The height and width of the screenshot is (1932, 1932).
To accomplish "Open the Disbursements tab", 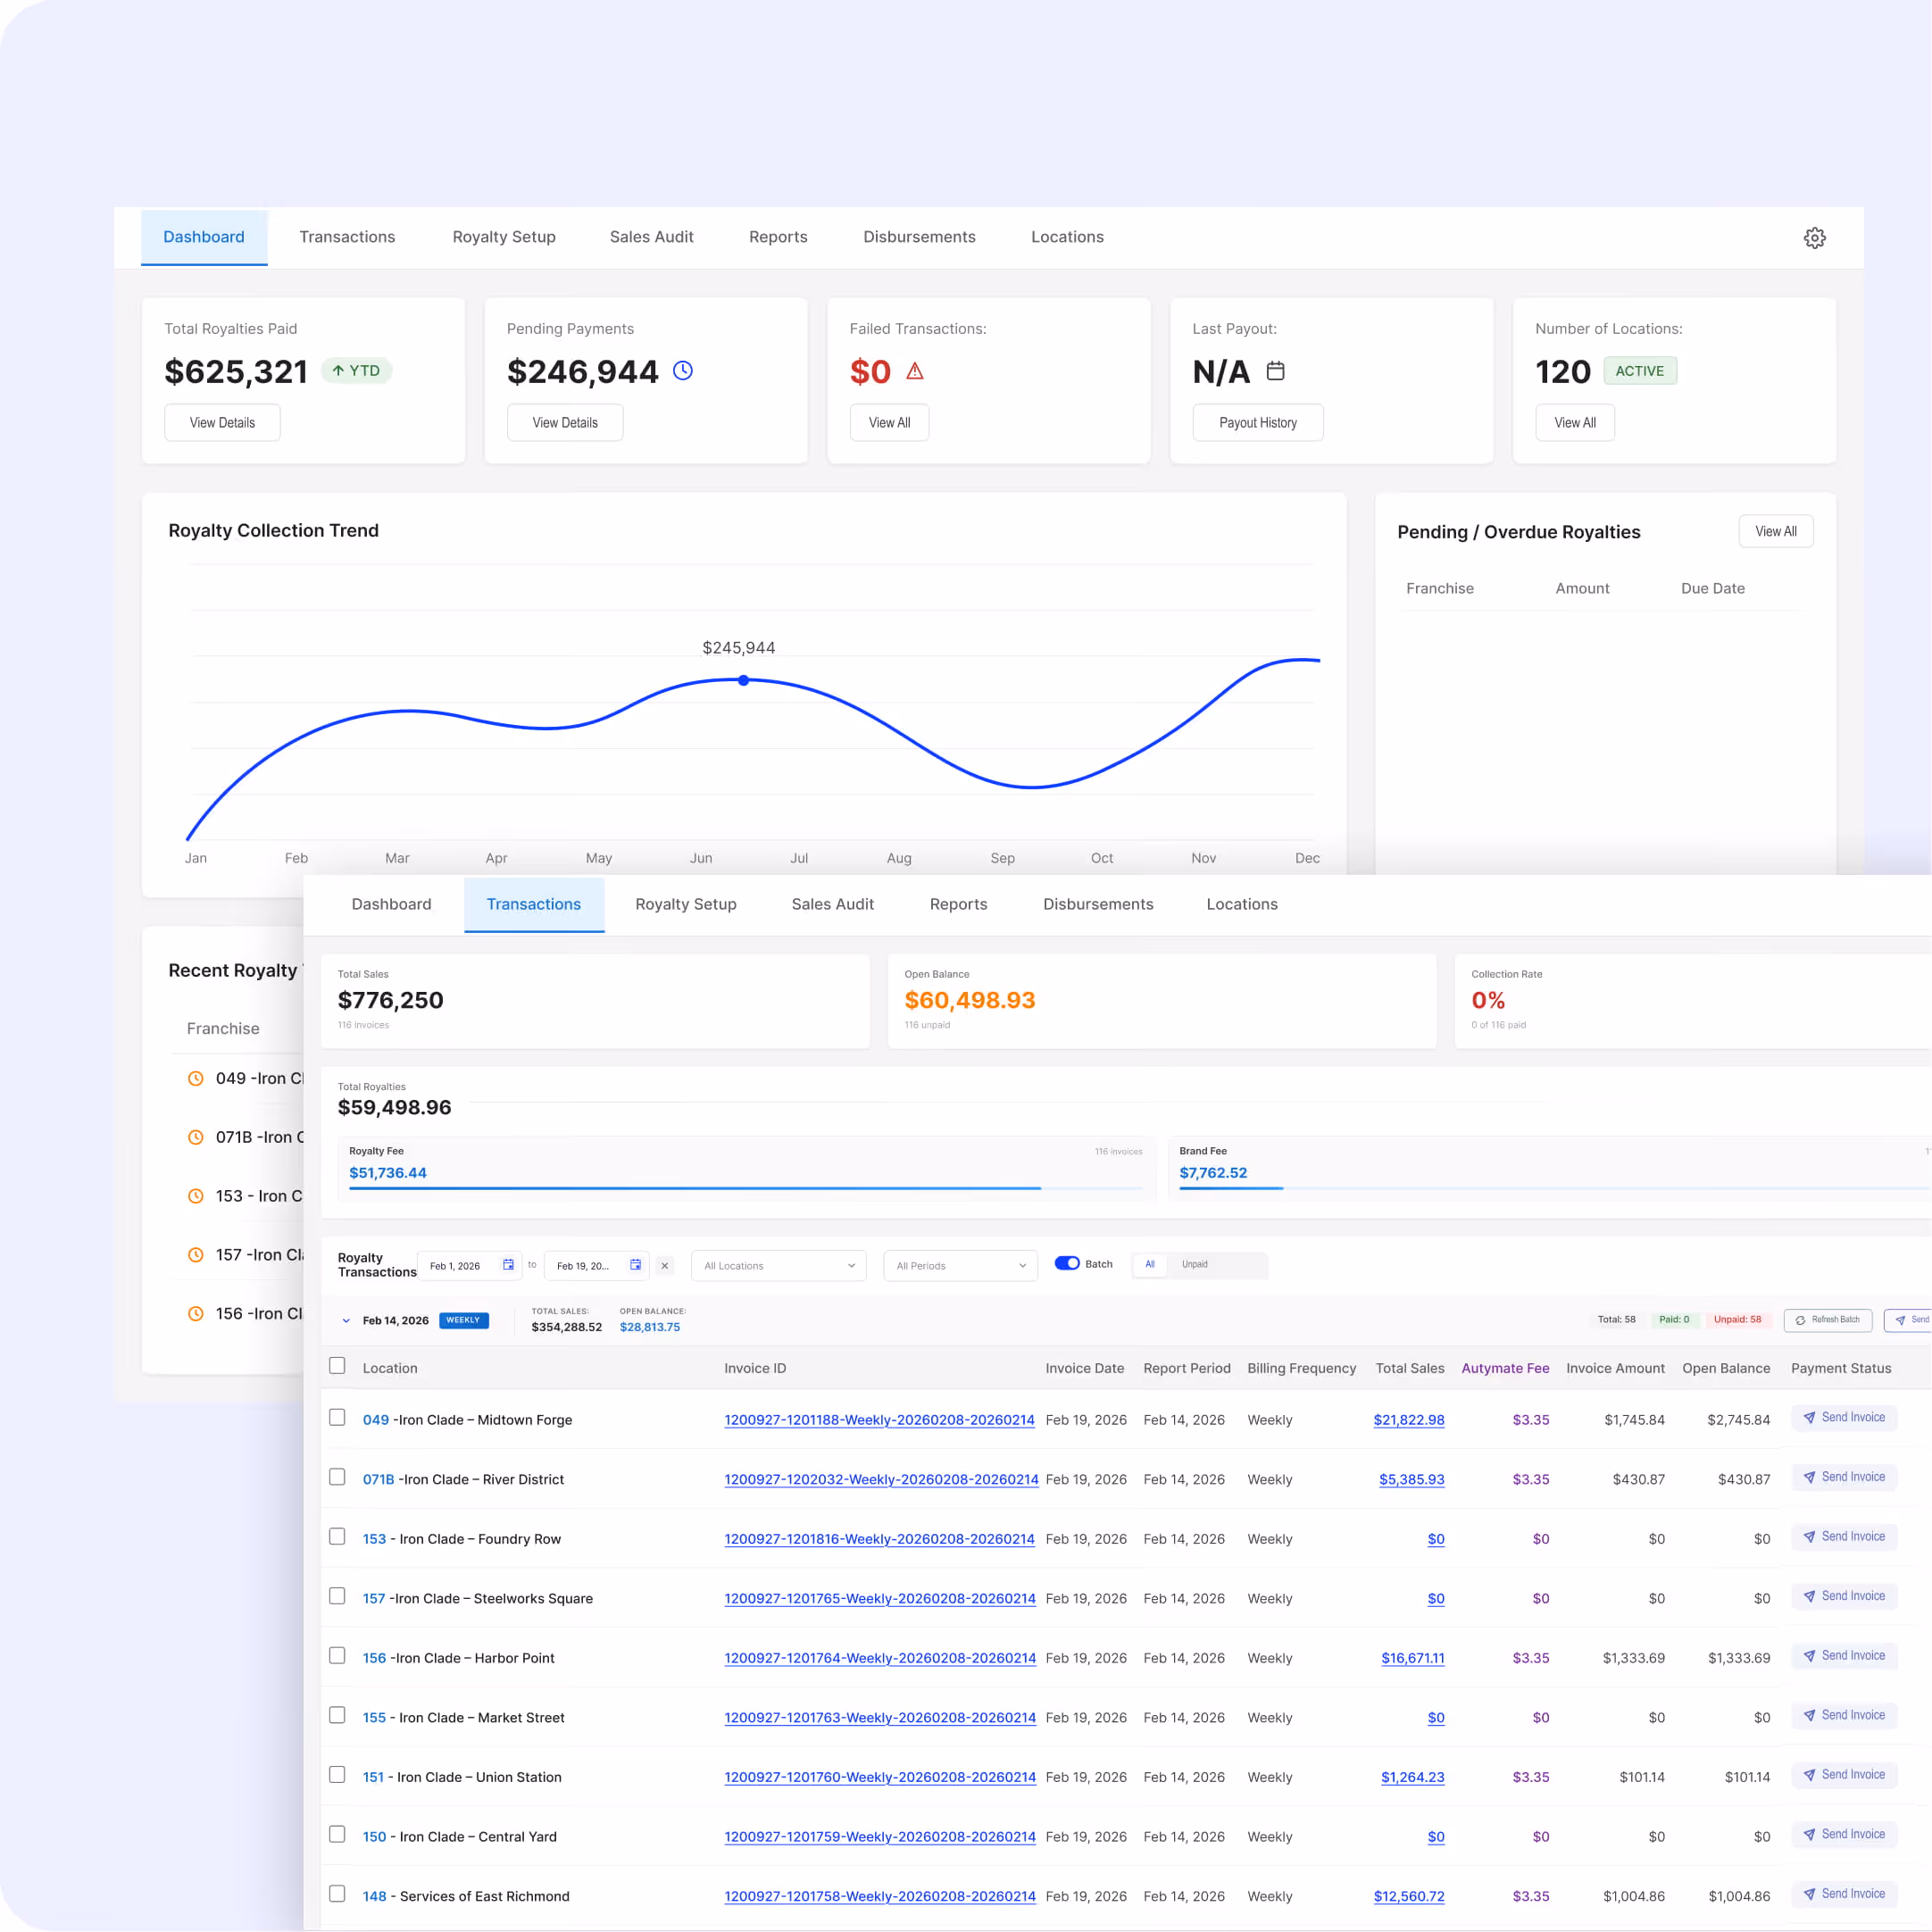I will [x=1098, y=904].
